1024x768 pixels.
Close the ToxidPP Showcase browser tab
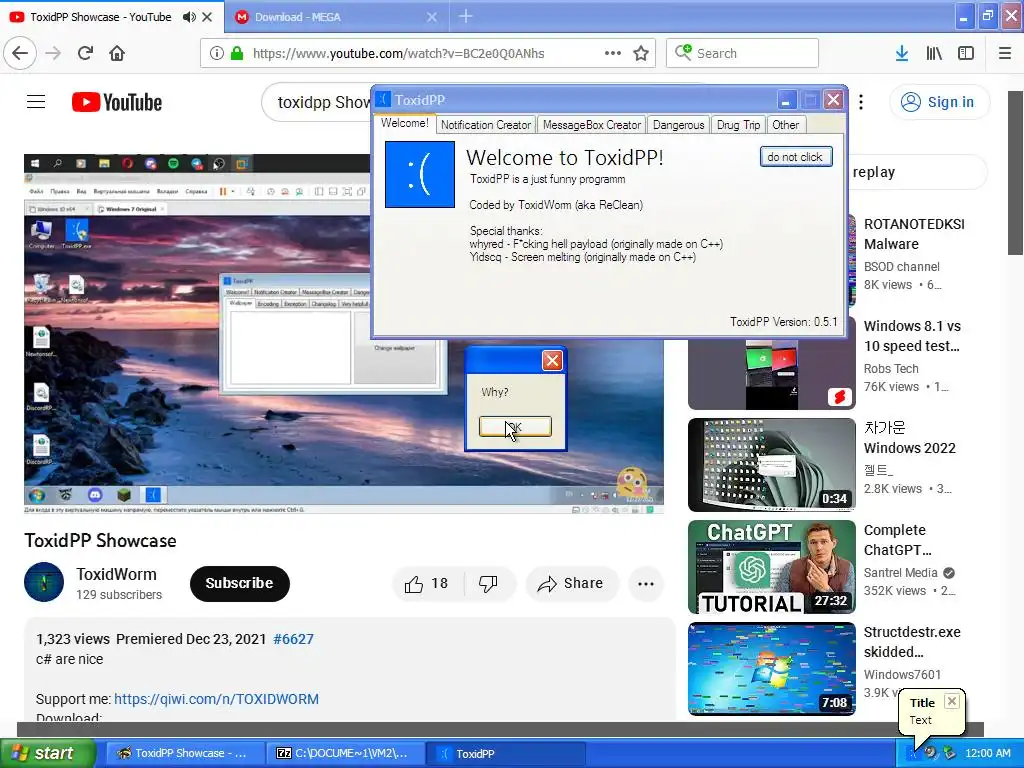[x=207, y=17]
